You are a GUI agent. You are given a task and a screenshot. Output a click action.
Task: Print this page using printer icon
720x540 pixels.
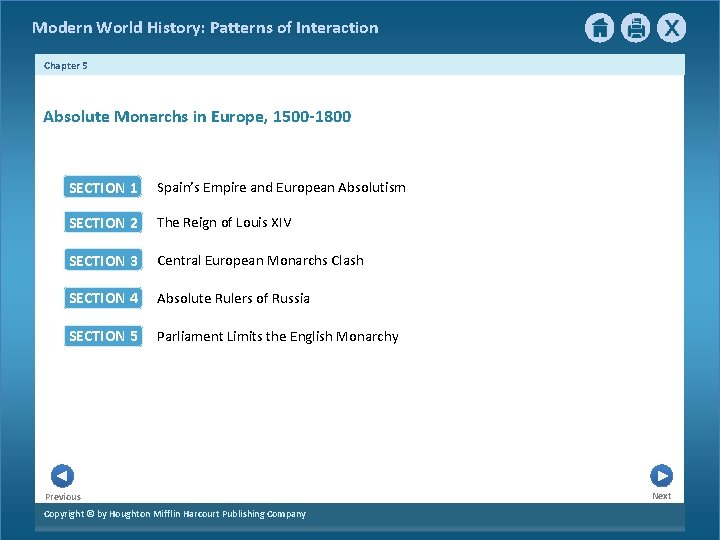point(636,28)
